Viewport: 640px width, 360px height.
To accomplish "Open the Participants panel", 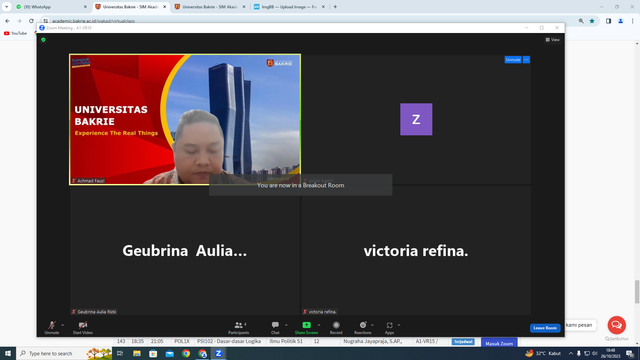I will pos(239,327).
